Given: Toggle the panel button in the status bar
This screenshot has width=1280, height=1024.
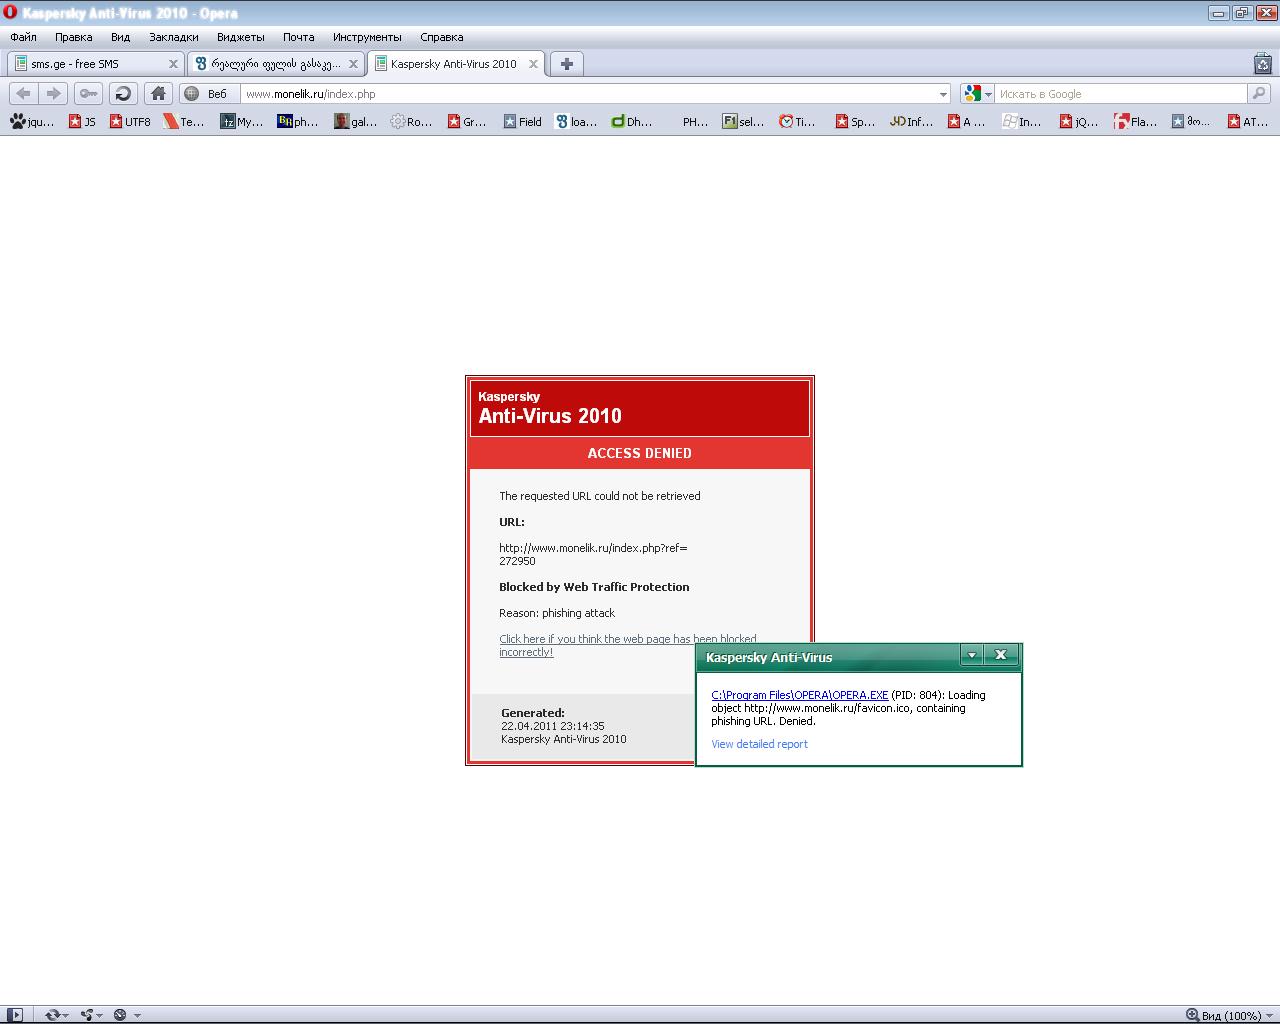Looking at the screenshot, I should point(15,1015).
